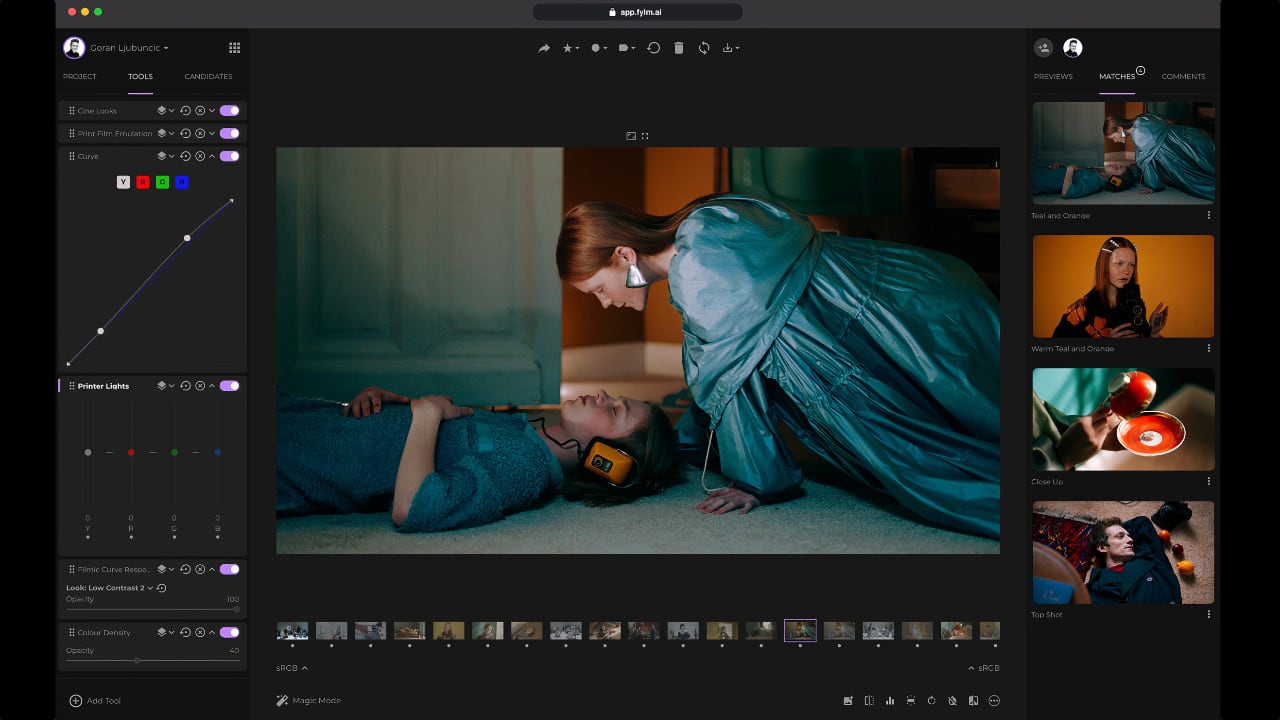
Task: Click the histogram icon in bottom toolbar
Action: click(x=890, y=701)
